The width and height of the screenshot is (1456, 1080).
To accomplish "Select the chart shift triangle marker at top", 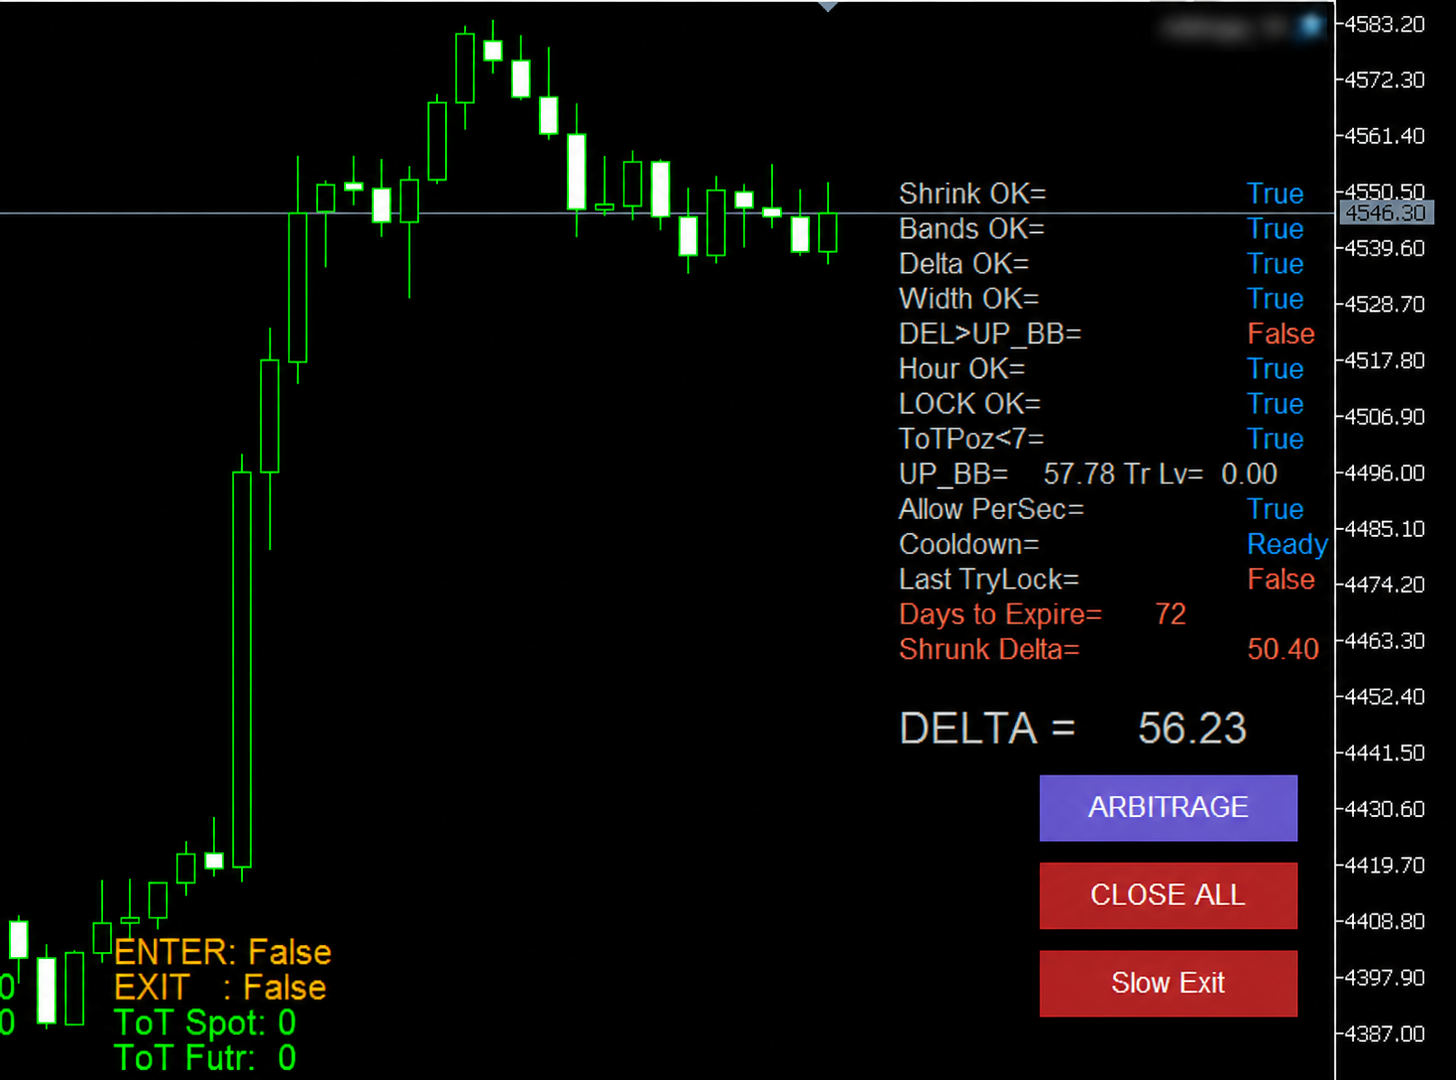I will (x=827, y=6).
